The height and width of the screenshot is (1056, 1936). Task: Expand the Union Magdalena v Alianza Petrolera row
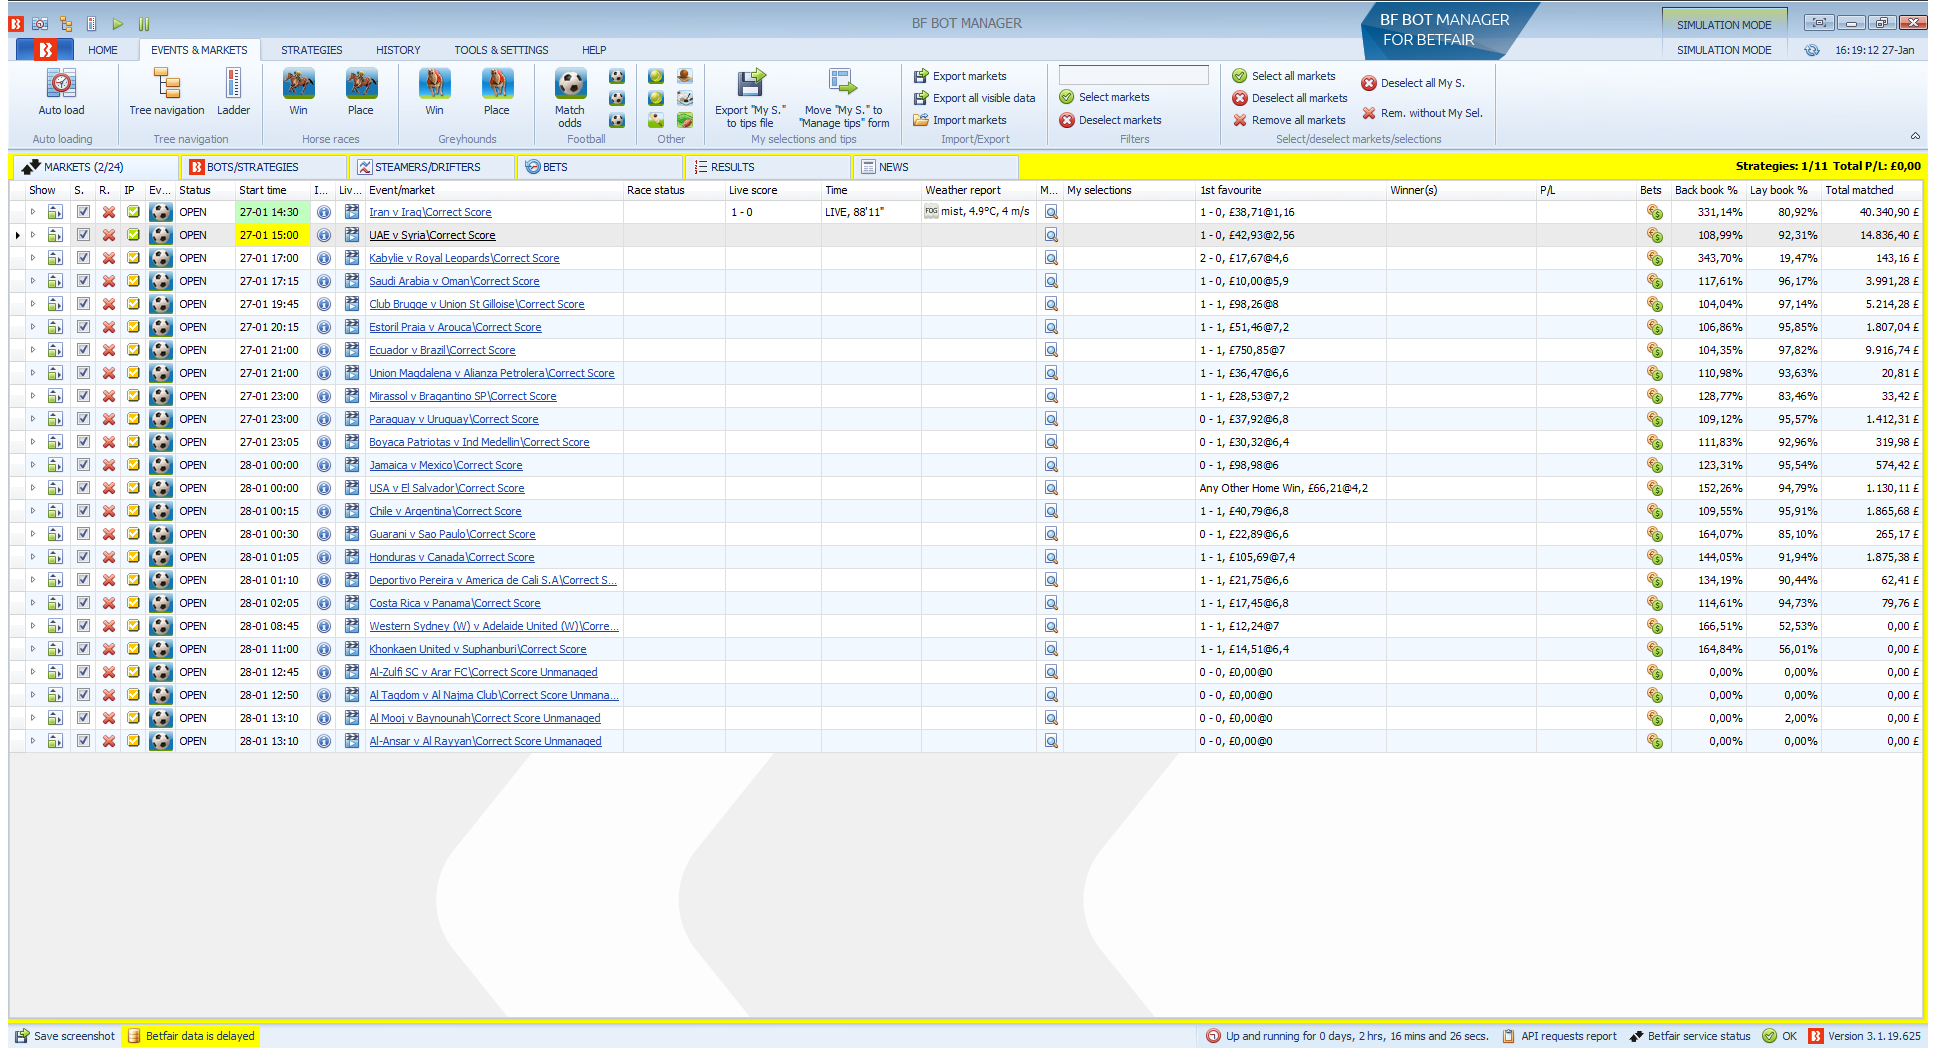click(x=32, y=373)
